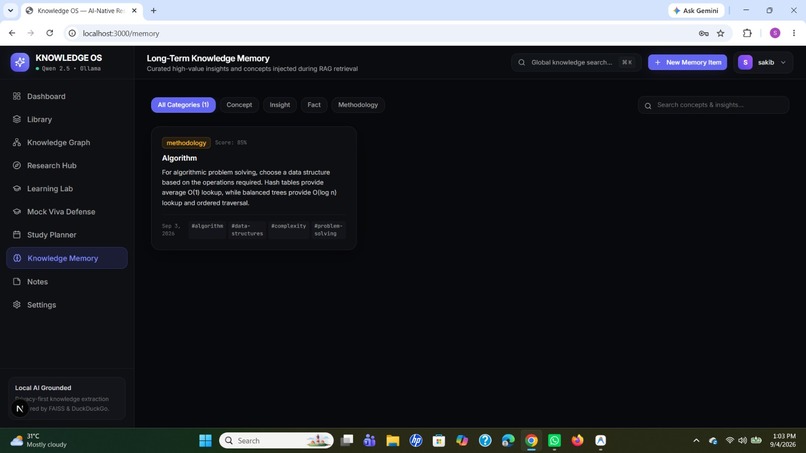Click the password key icon in address bar
The height and width of the screenshot is (453, 806).
tap(704, 33)
